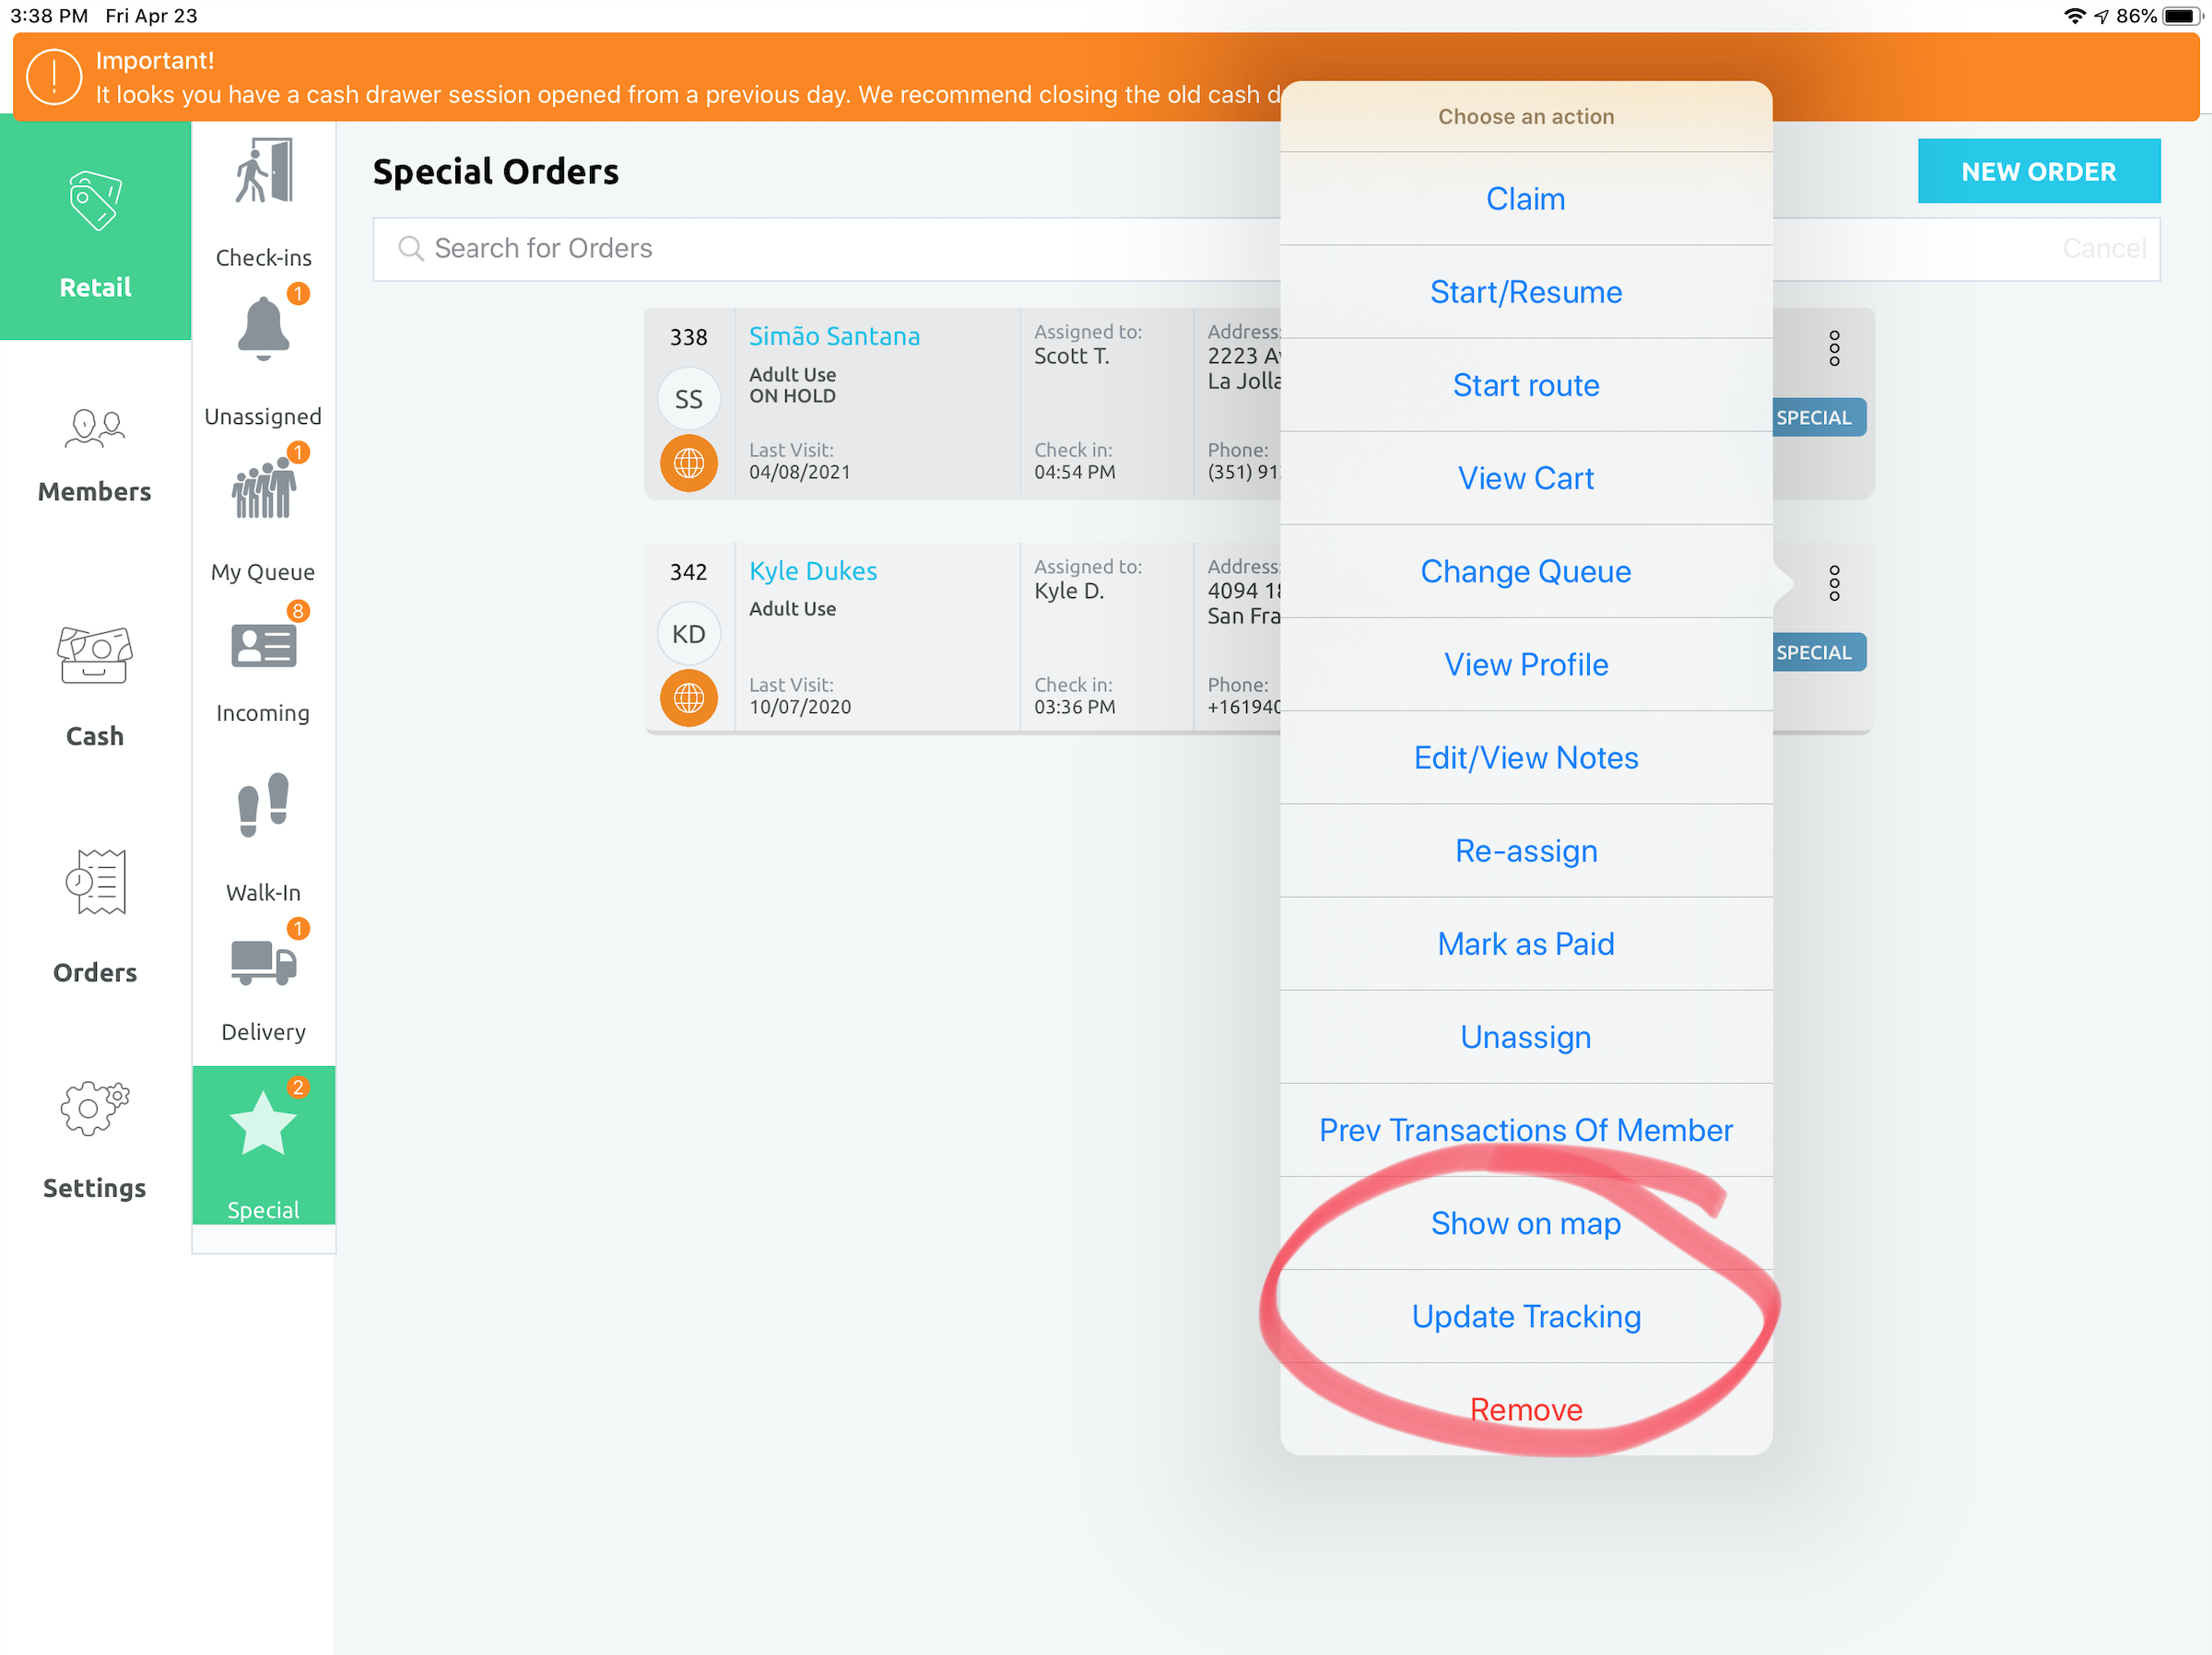The height and width of the screenshot is (1655, 2212).
Task: Select Show on map action
Action: (1525, 1223)
